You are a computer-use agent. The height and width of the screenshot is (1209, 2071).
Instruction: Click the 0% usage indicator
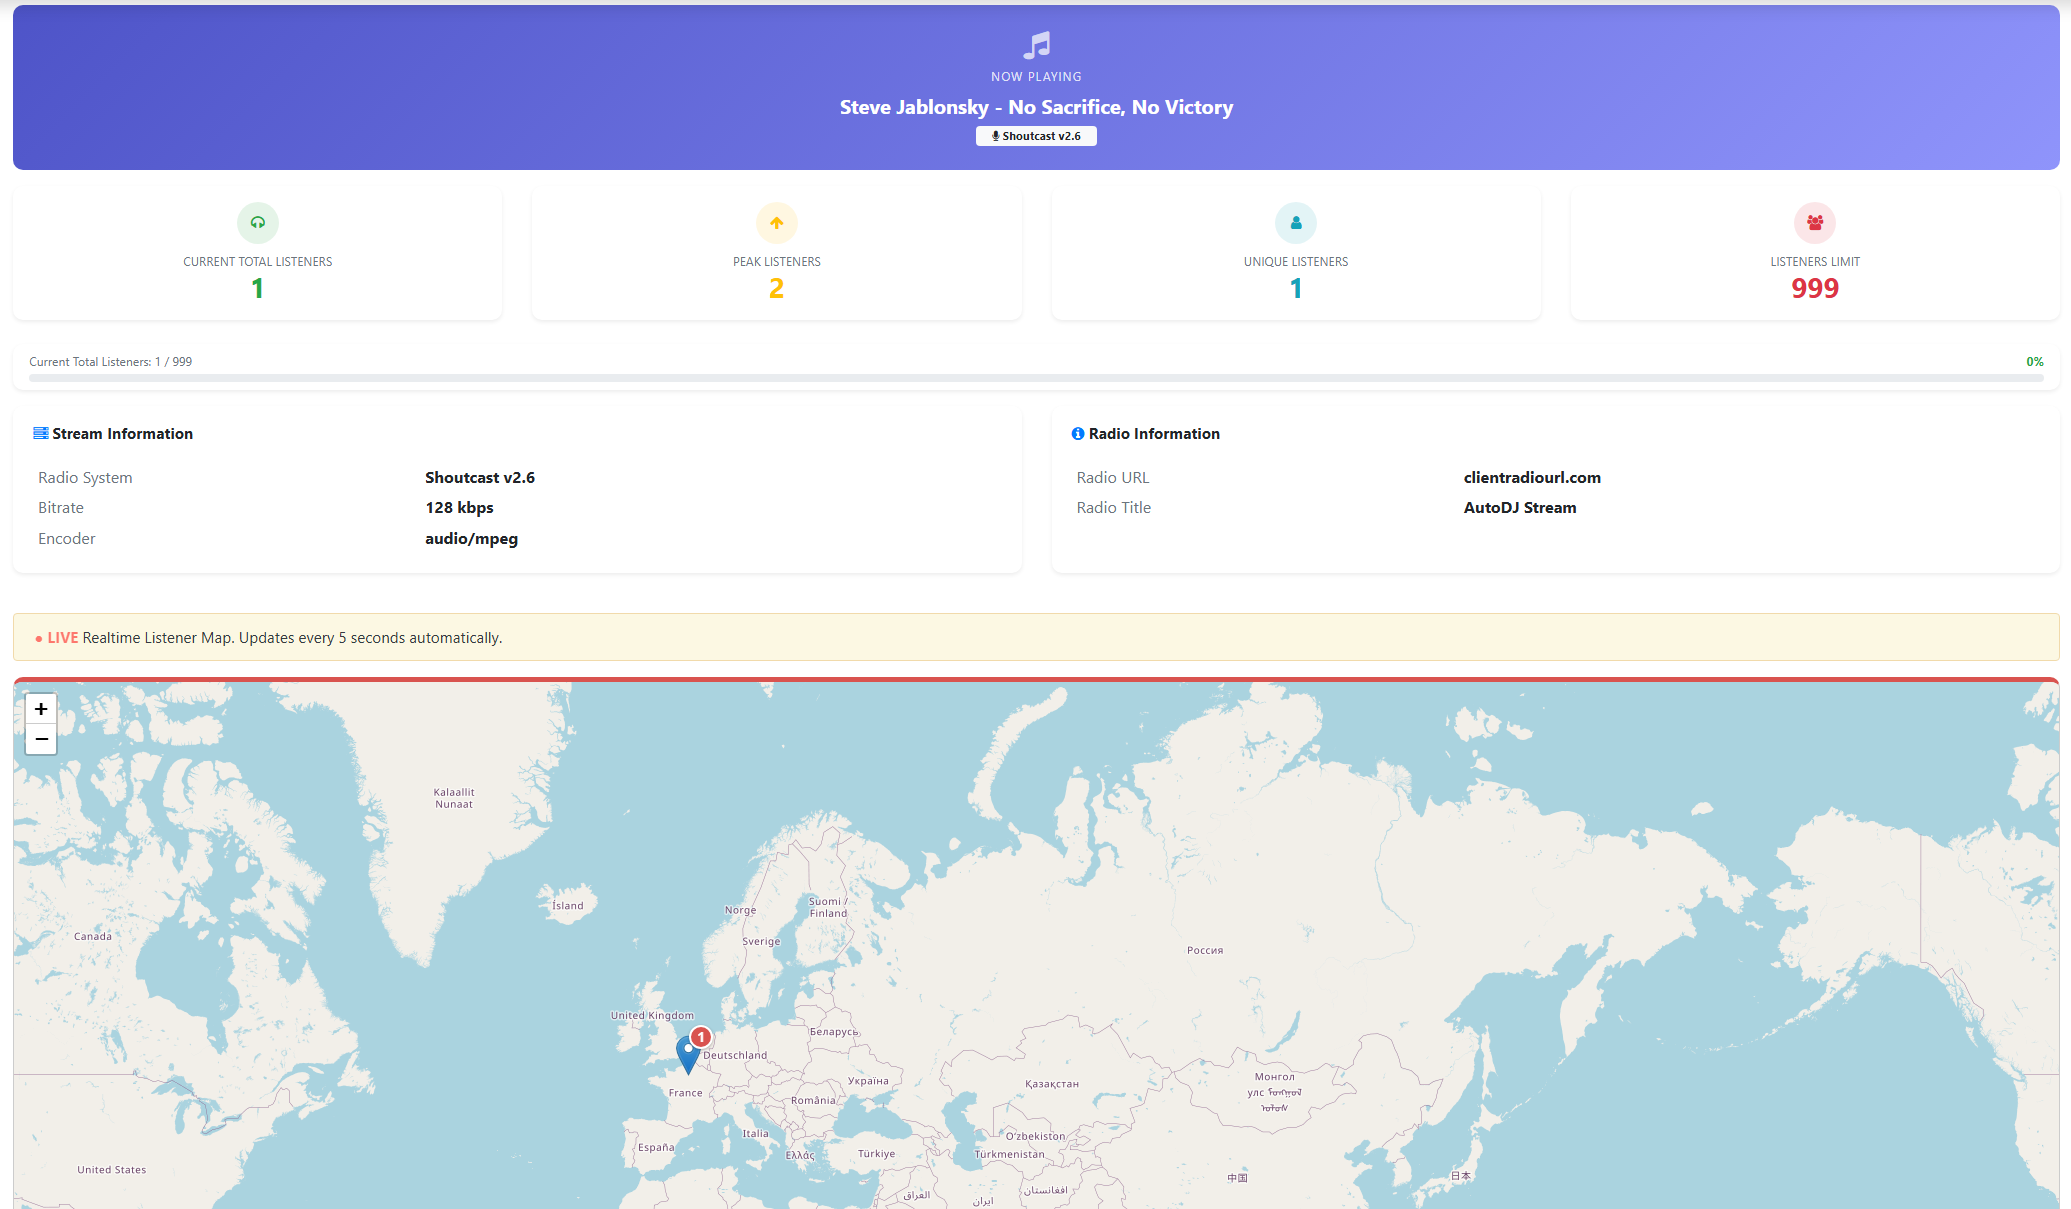pos(2035,362)
